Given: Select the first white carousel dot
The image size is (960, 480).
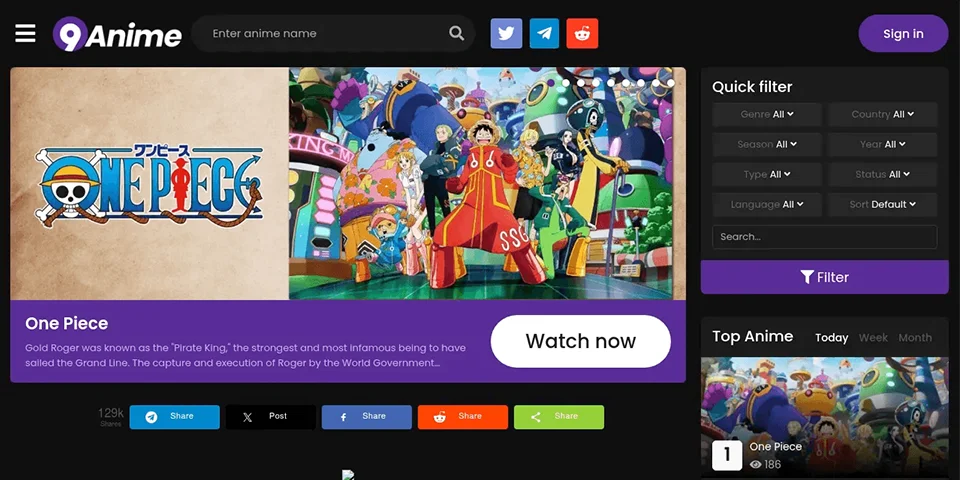Looking at the screenshot, I should click(x=566, y=83).
